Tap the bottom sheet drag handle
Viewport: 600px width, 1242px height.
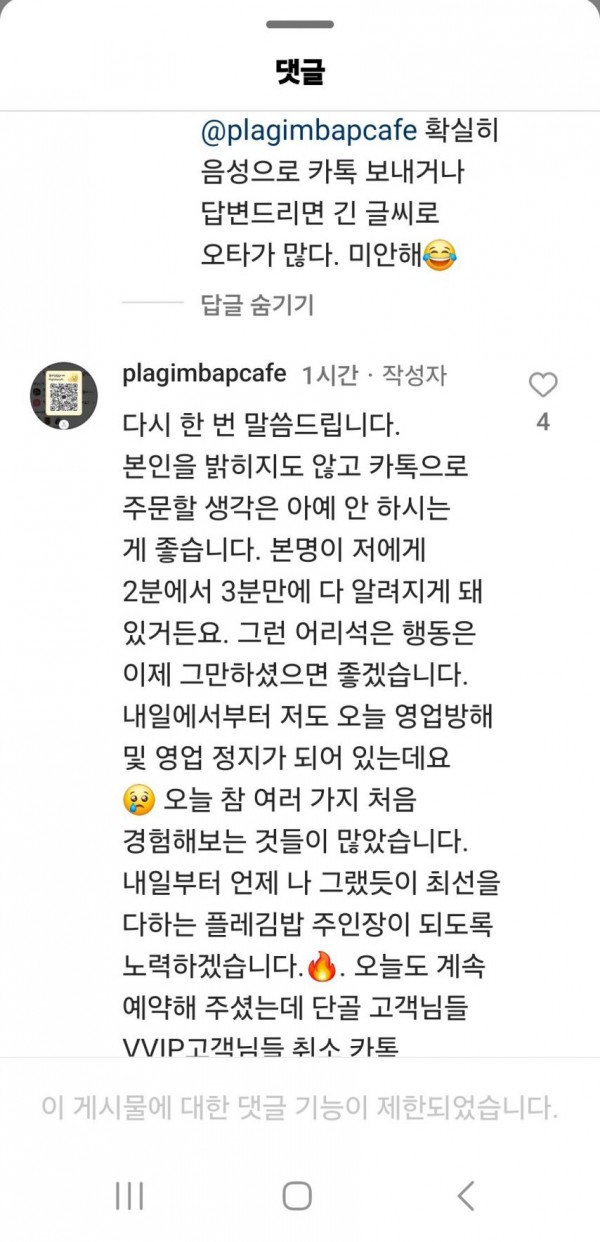tap(300, 23)
